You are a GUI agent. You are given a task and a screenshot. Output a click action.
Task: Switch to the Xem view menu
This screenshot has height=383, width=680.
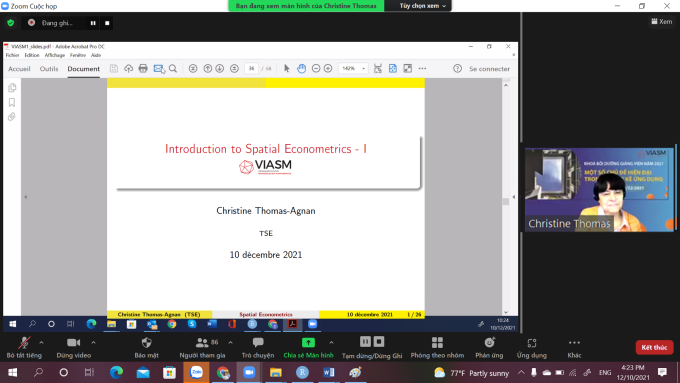[662, 21]
